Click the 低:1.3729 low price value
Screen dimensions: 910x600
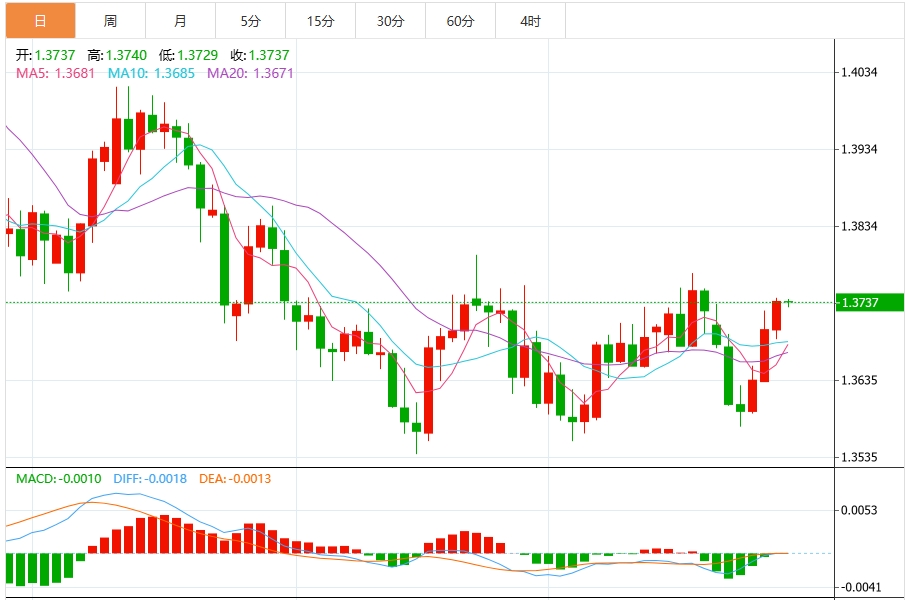[188, 55]
